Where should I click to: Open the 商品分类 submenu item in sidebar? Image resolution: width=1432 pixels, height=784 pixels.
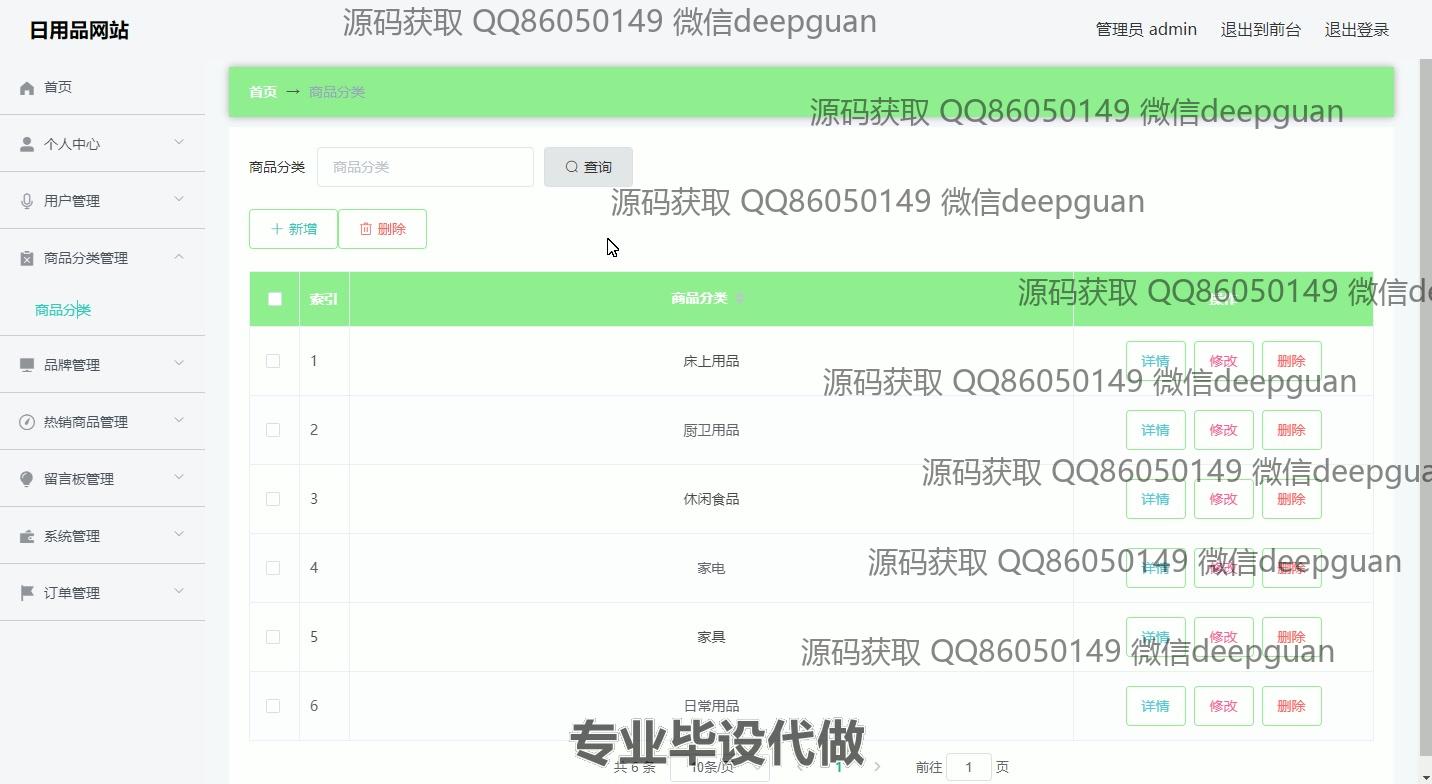63,310
